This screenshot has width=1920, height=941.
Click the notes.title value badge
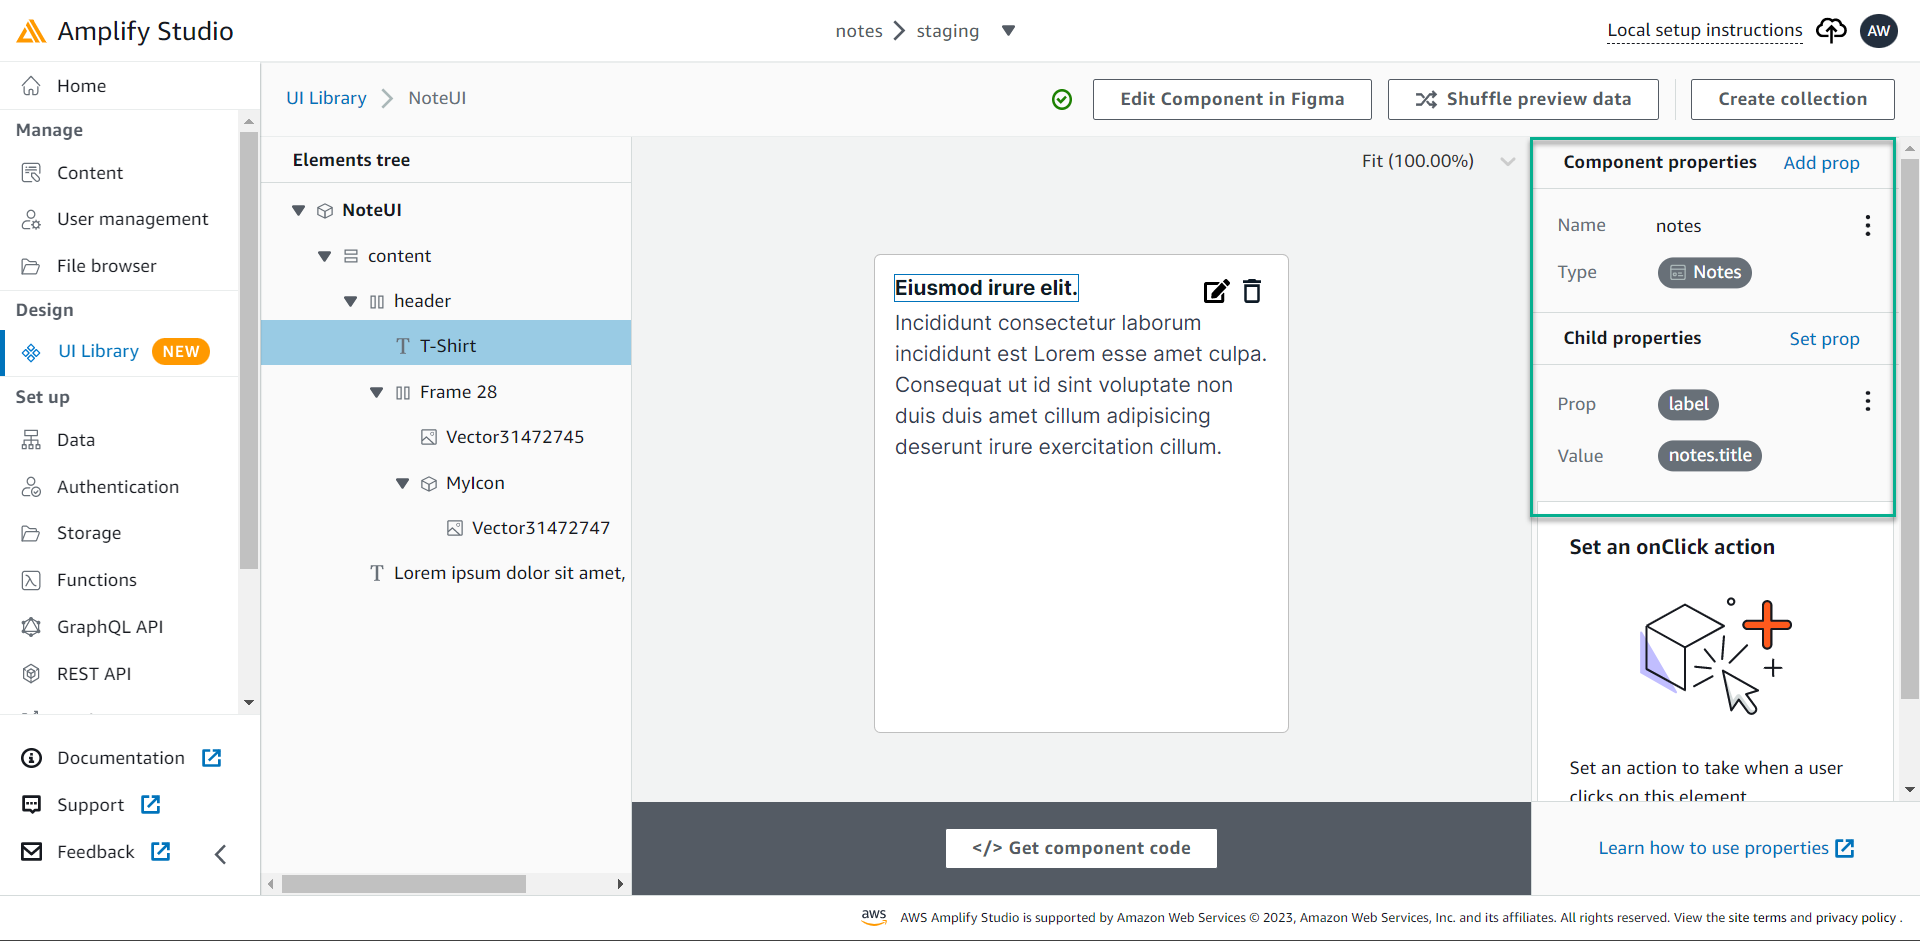(1710, 455)
